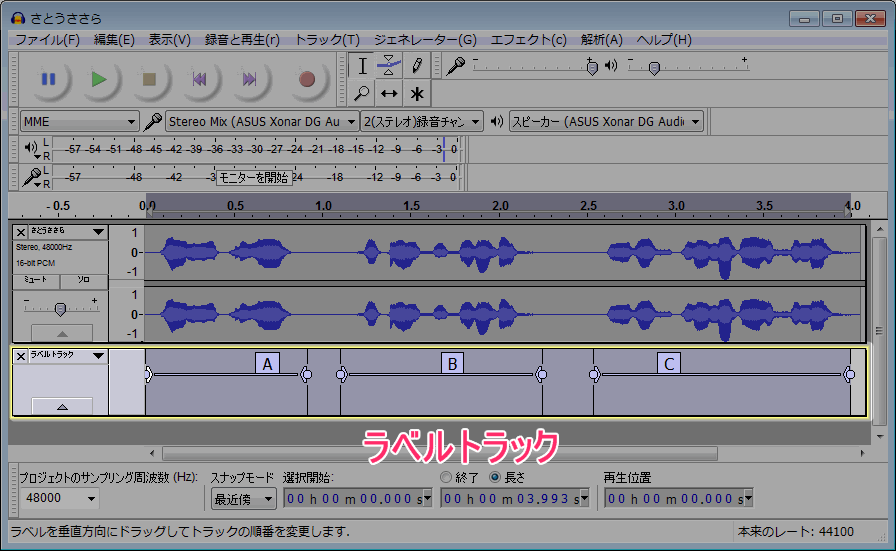Open the 表示(V) menu
896x551 pixels.
169,39
